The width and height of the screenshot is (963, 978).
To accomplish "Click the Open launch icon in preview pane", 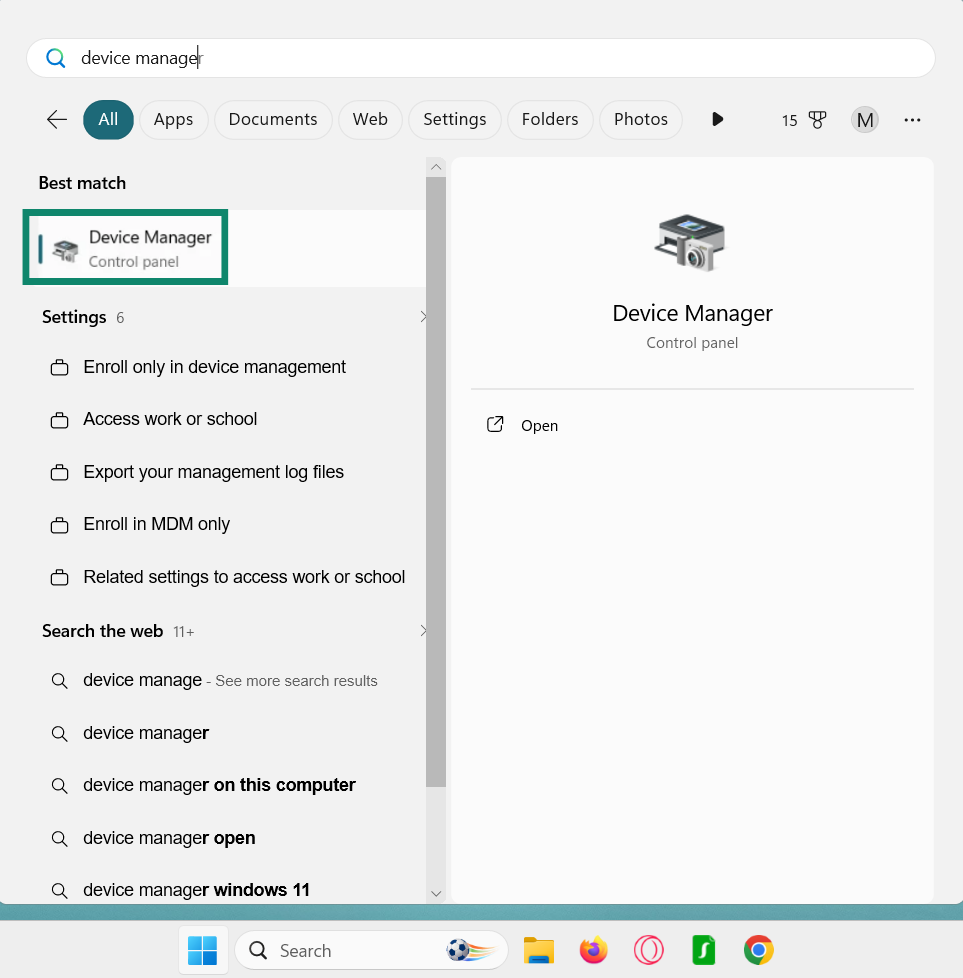I will point(495,425).
